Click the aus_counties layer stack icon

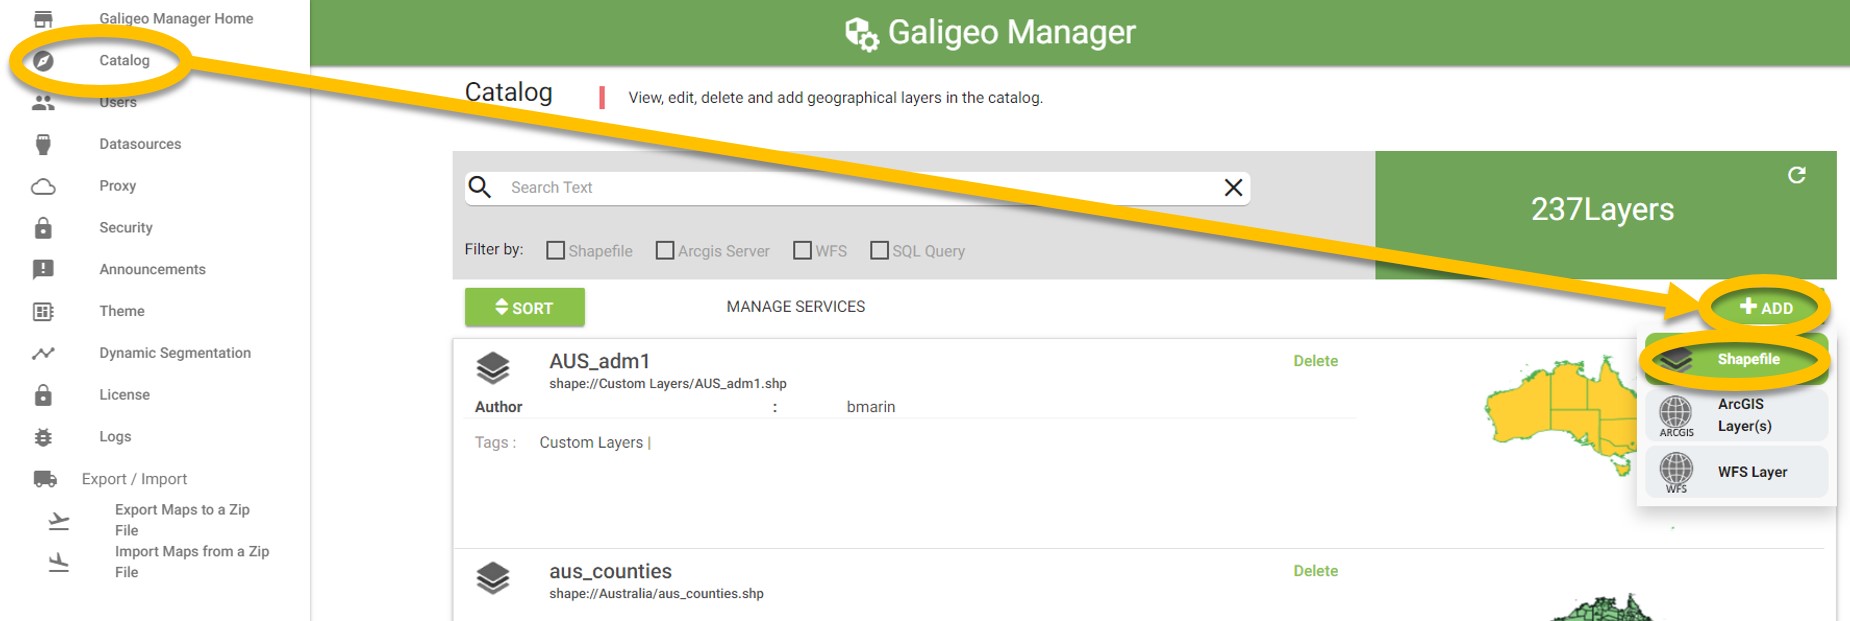[493, 578]
